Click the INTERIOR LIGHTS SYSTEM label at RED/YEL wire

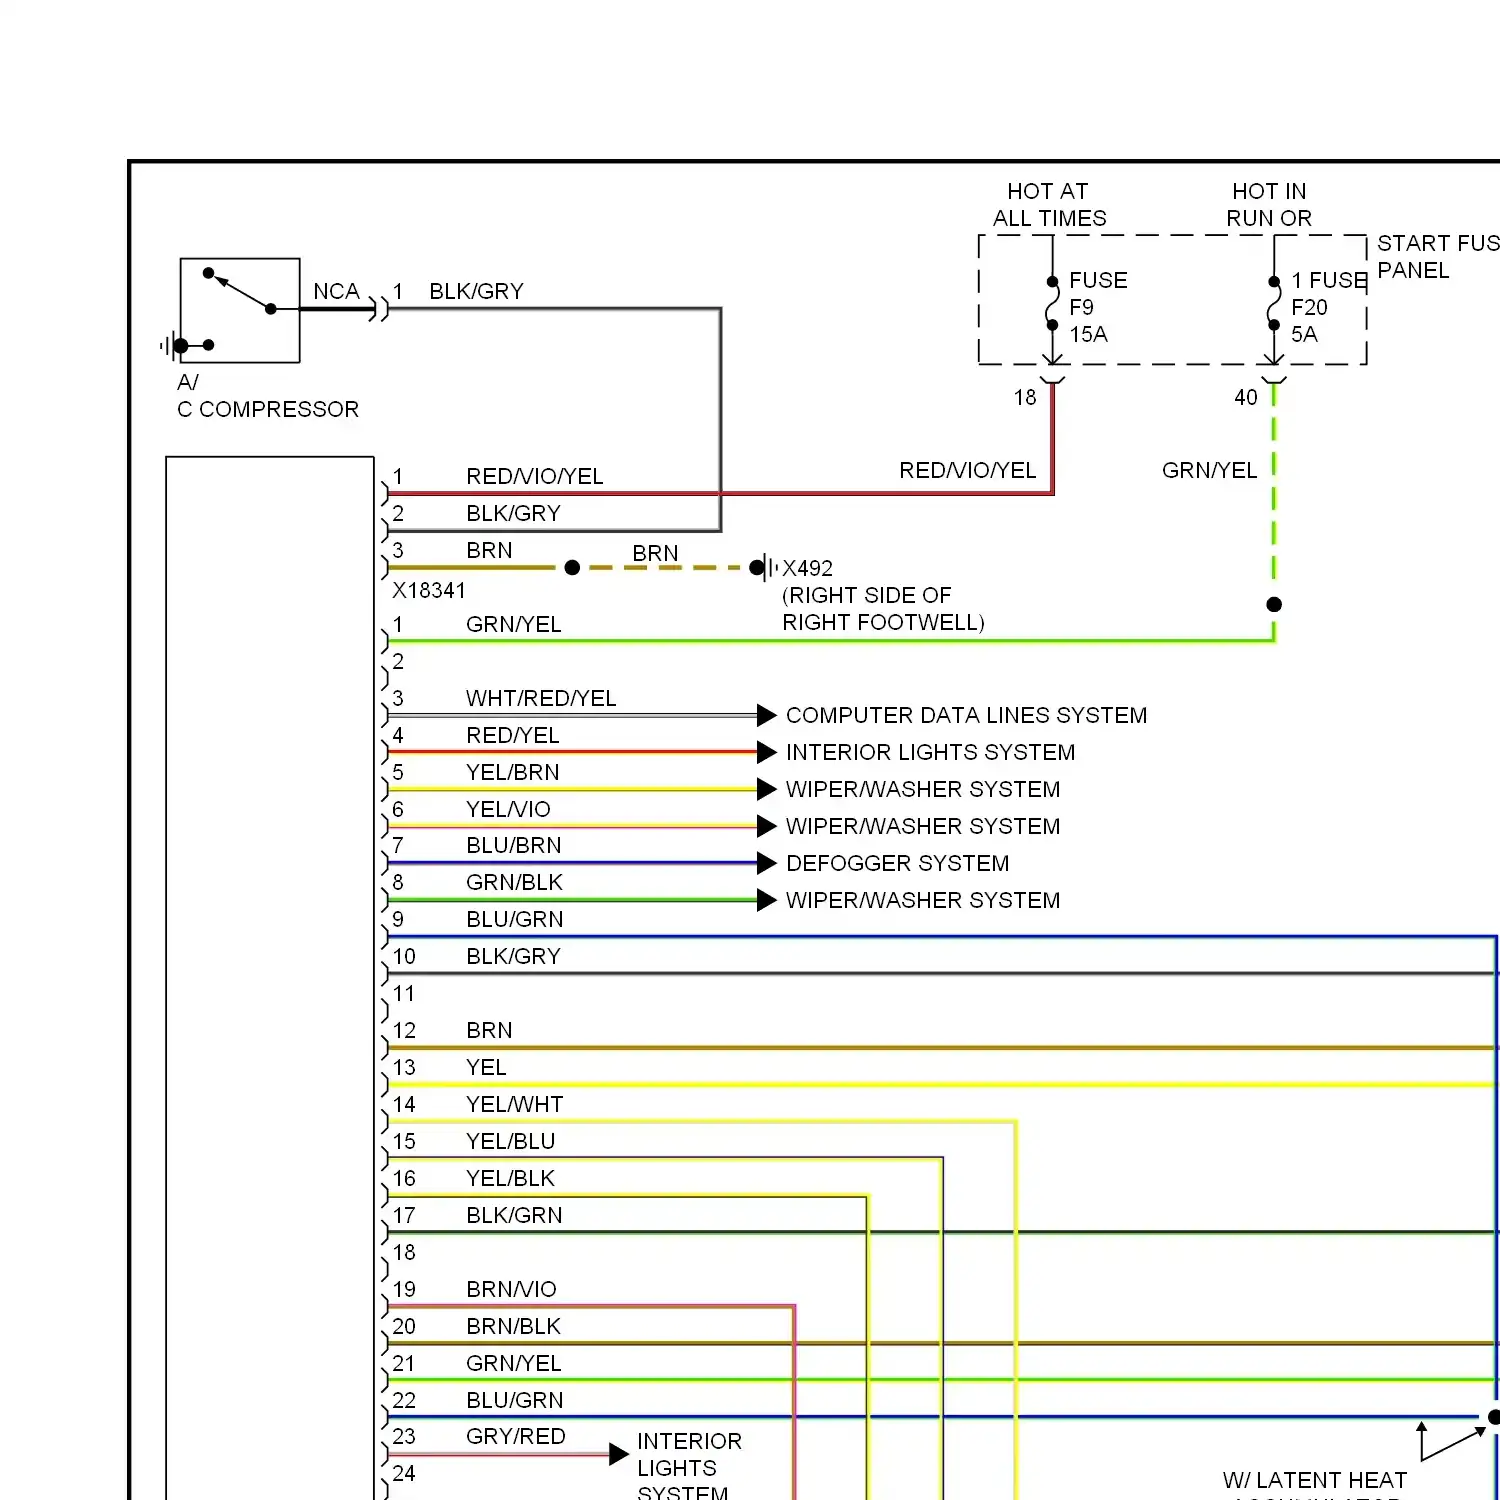(930, 752)
